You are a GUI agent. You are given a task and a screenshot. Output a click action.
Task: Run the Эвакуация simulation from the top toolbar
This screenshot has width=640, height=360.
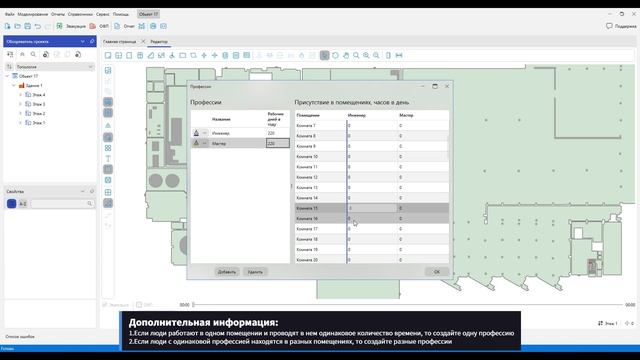71,26
